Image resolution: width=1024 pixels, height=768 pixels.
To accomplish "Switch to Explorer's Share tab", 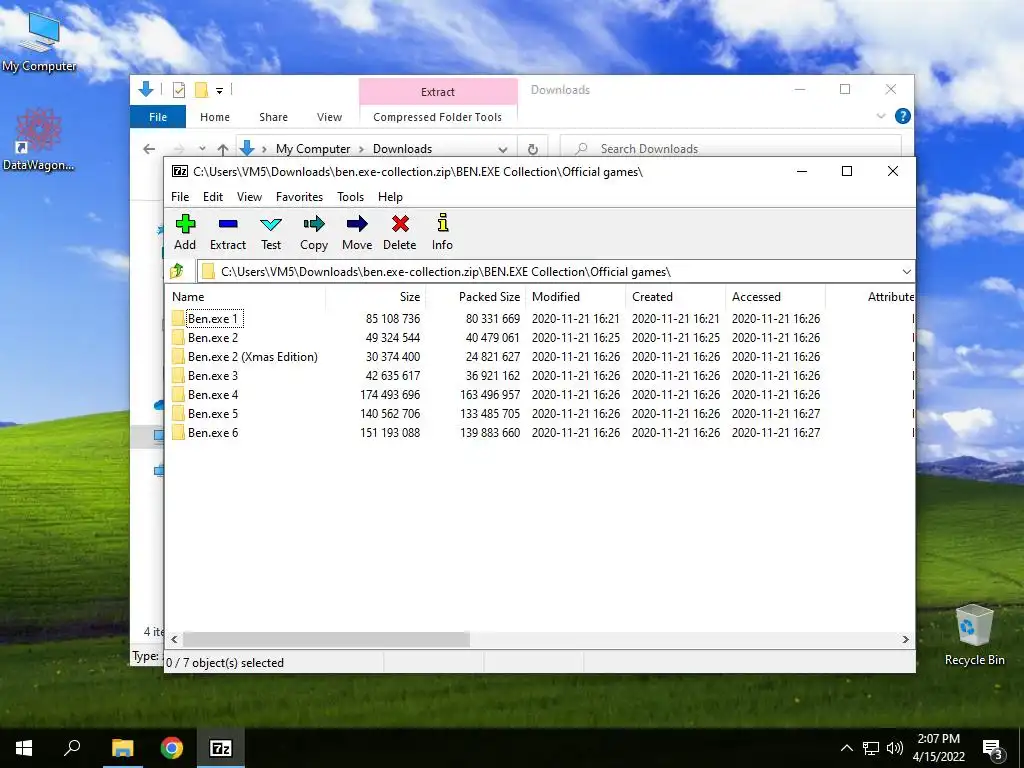I will 273,117.
